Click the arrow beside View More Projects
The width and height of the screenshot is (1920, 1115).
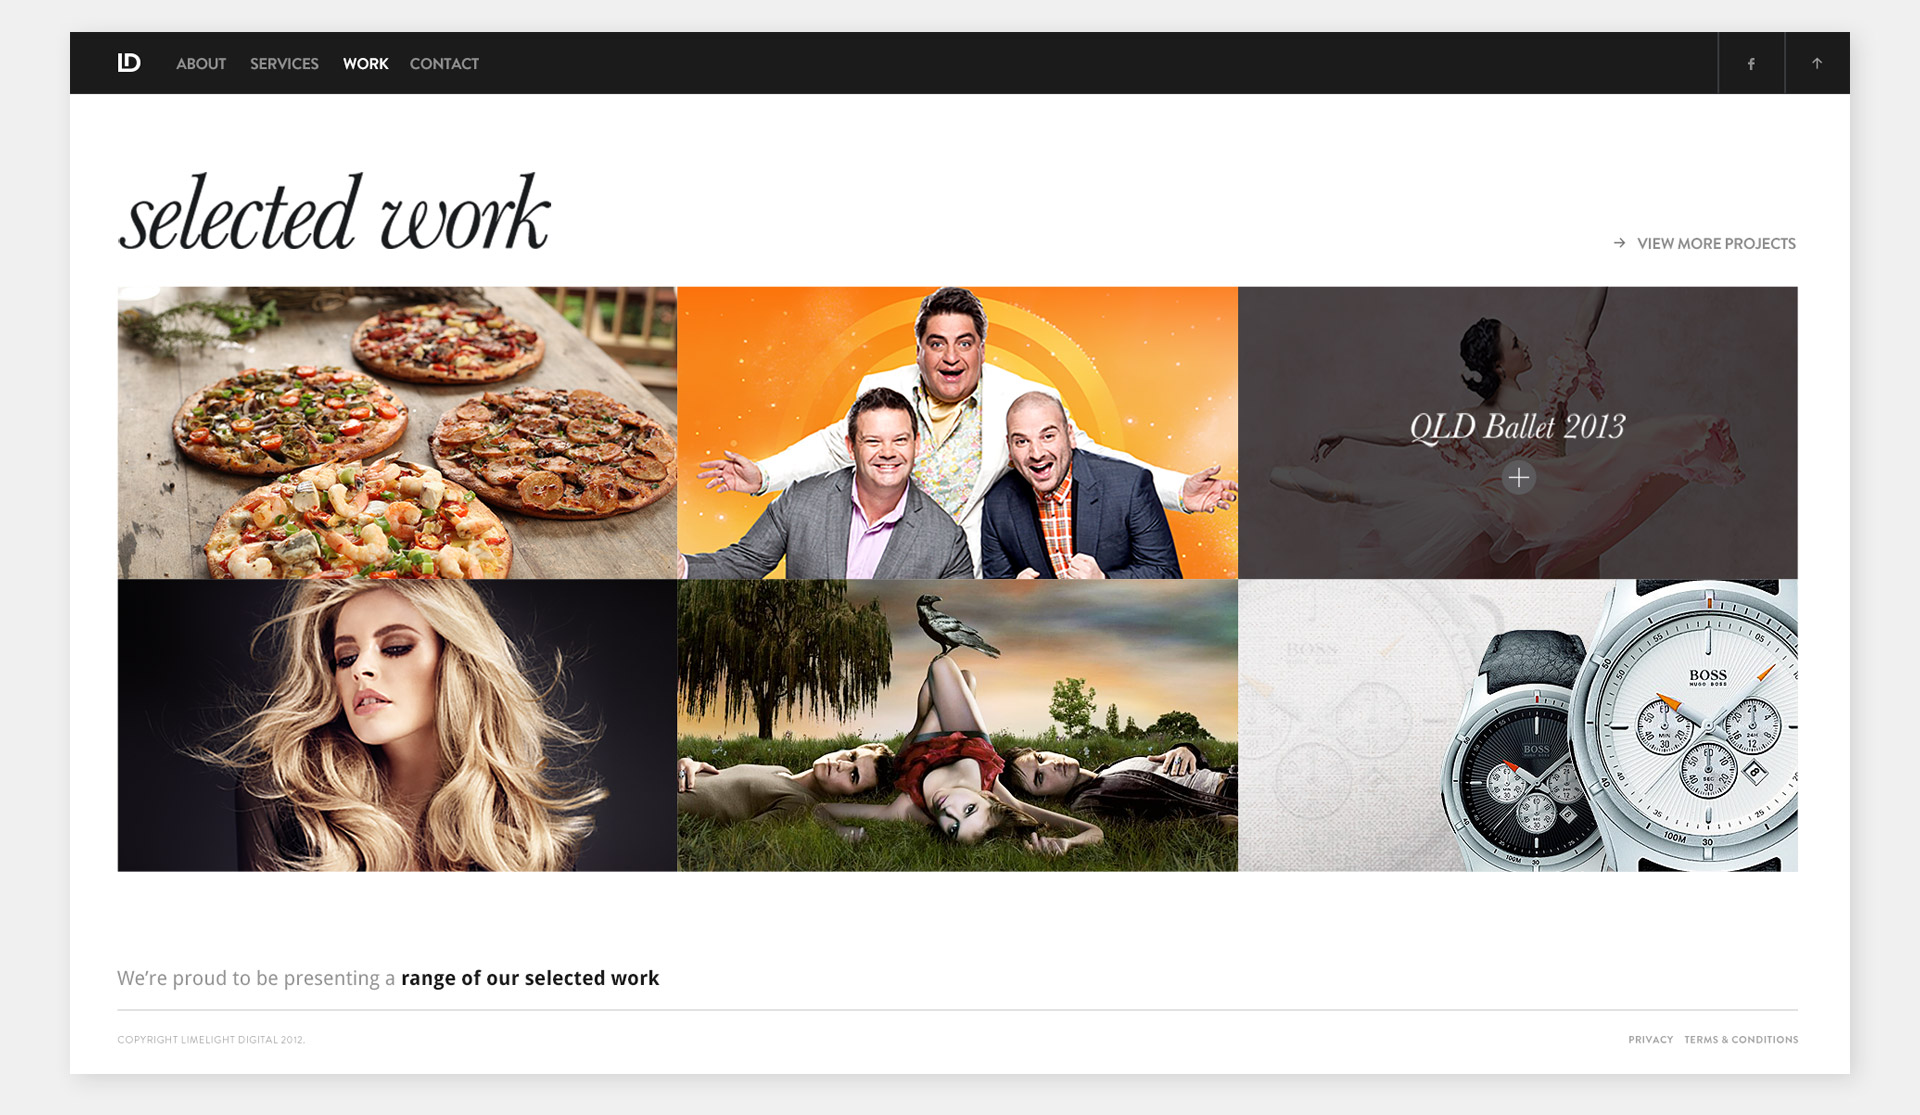tap(1619, 243)
